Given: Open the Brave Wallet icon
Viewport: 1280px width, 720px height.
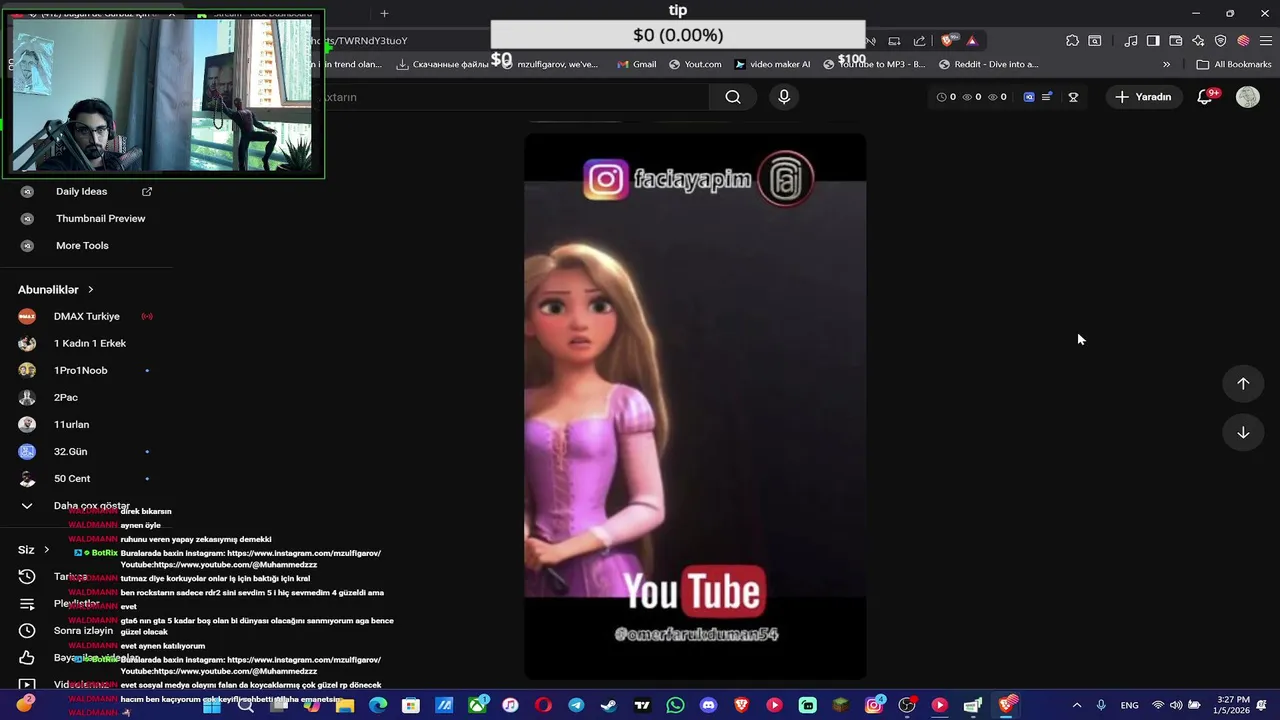Looking at the screenshot, I should (1176, 41).
